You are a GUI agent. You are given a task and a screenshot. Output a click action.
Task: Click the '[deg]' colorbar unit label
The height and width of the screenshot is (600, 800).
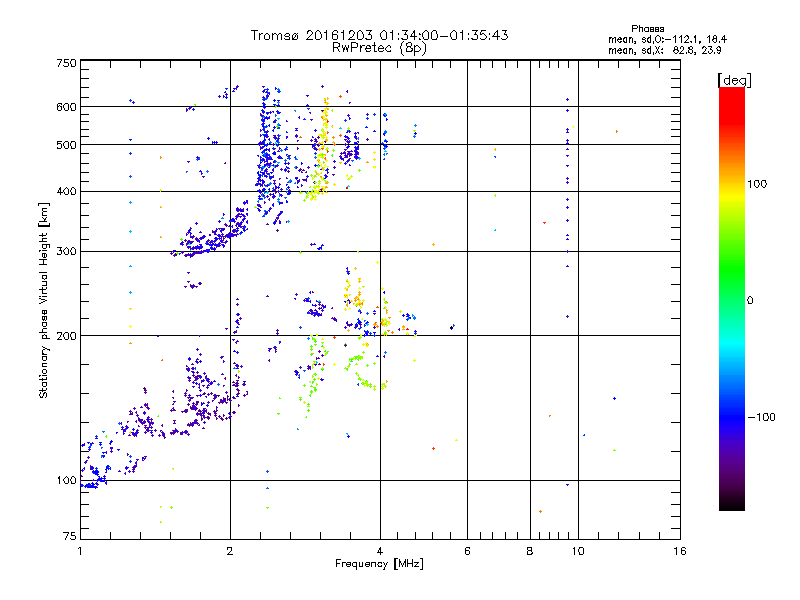pyautogui.click(x=734, y=80)
